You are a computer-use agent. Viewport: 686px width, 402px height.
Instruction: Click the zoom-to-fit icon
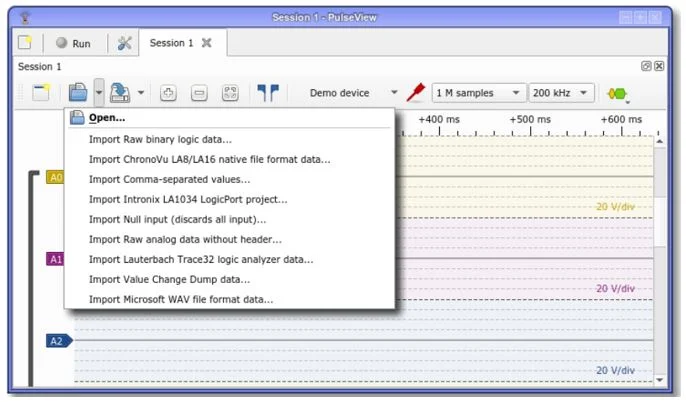230,93
